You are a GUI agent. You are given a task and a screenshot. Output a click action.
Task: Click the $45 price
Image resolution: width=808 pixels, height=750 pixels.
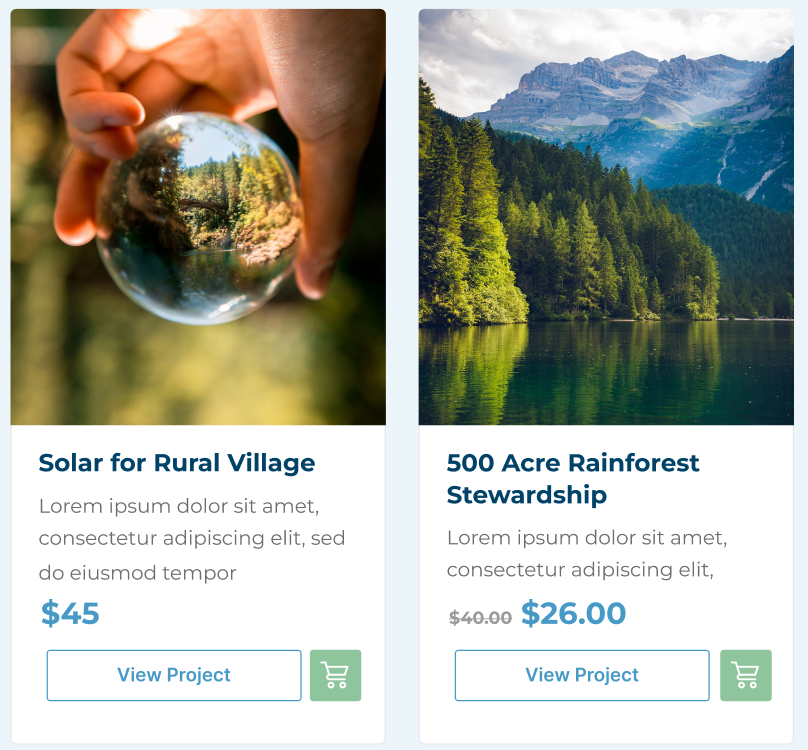pyautogui.click(x=70, y=613)
